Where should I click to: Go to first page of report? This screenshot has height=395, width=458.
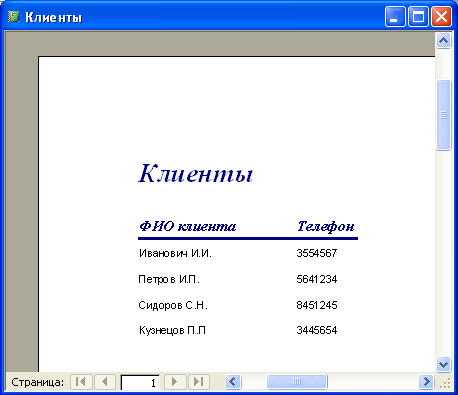[81, 382]
